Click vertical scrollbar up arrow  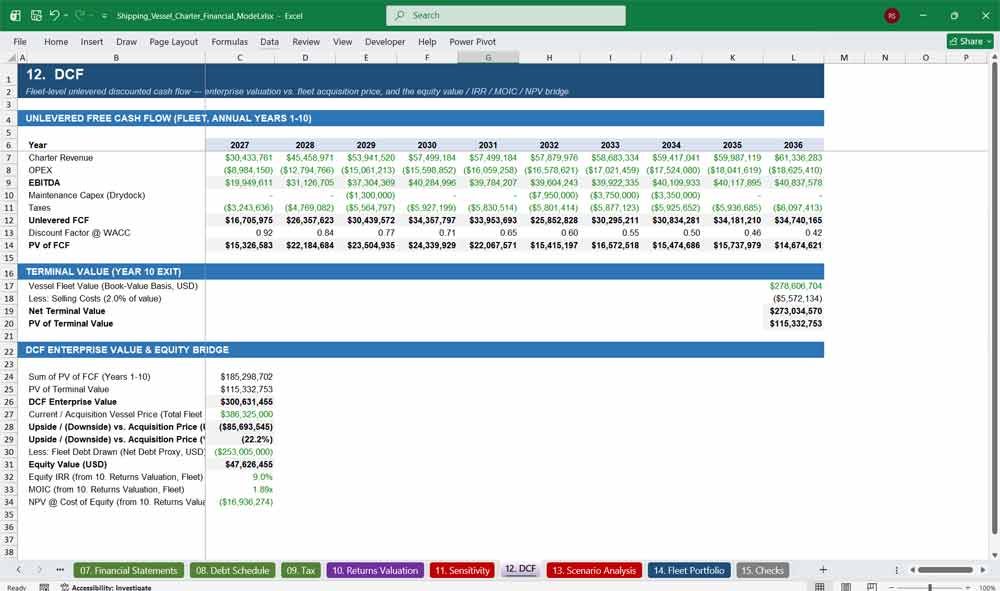[x=994, y=57]
